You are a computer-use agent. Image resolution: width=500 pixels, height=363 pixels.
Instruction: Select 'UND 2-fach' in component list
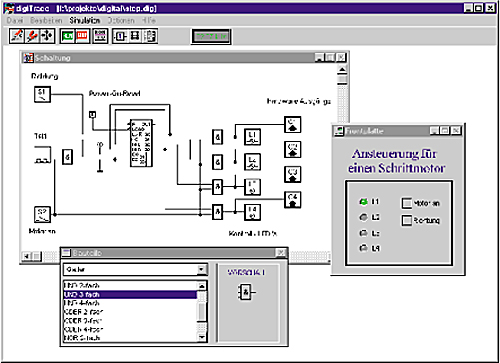tap(130, 286)
